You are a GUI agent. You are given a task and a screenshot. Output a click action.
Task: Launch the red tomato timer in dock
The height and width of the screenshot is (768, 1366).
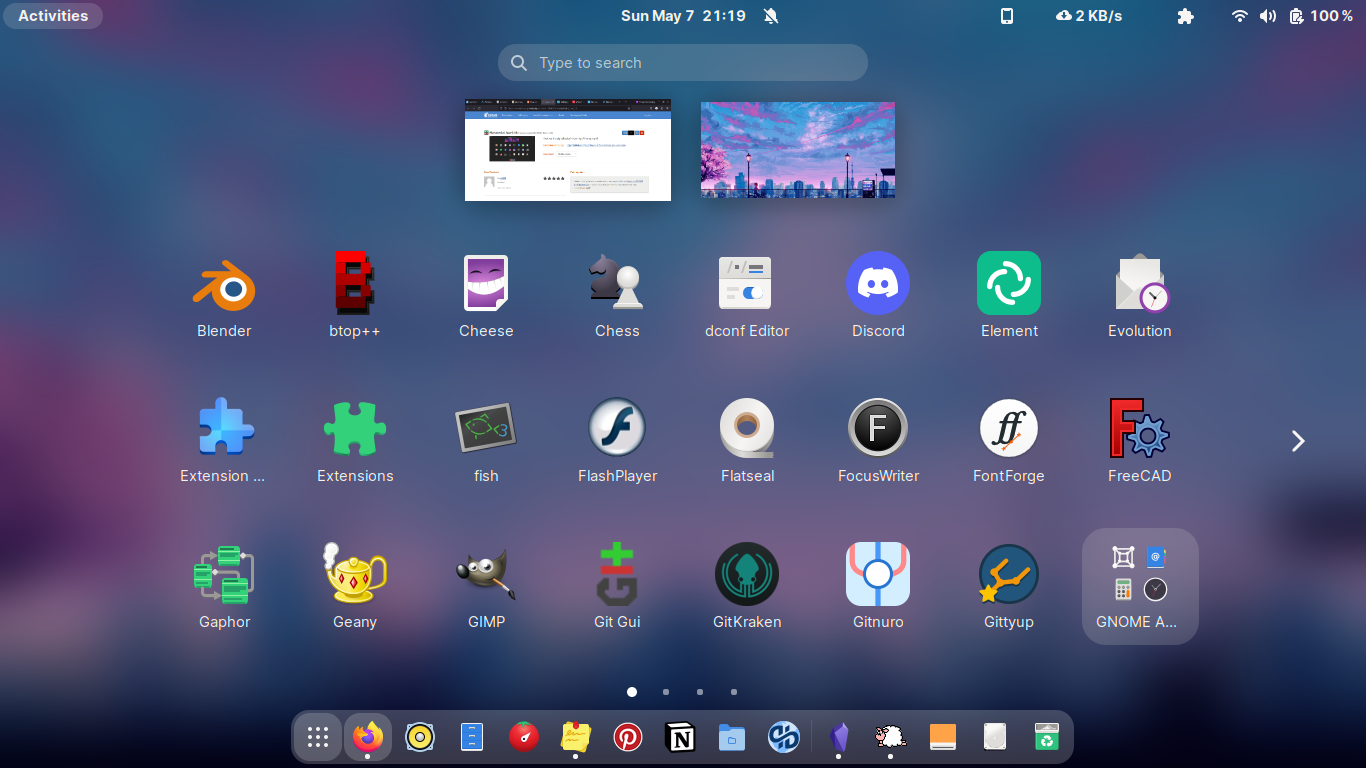click(x=524, y=738)
